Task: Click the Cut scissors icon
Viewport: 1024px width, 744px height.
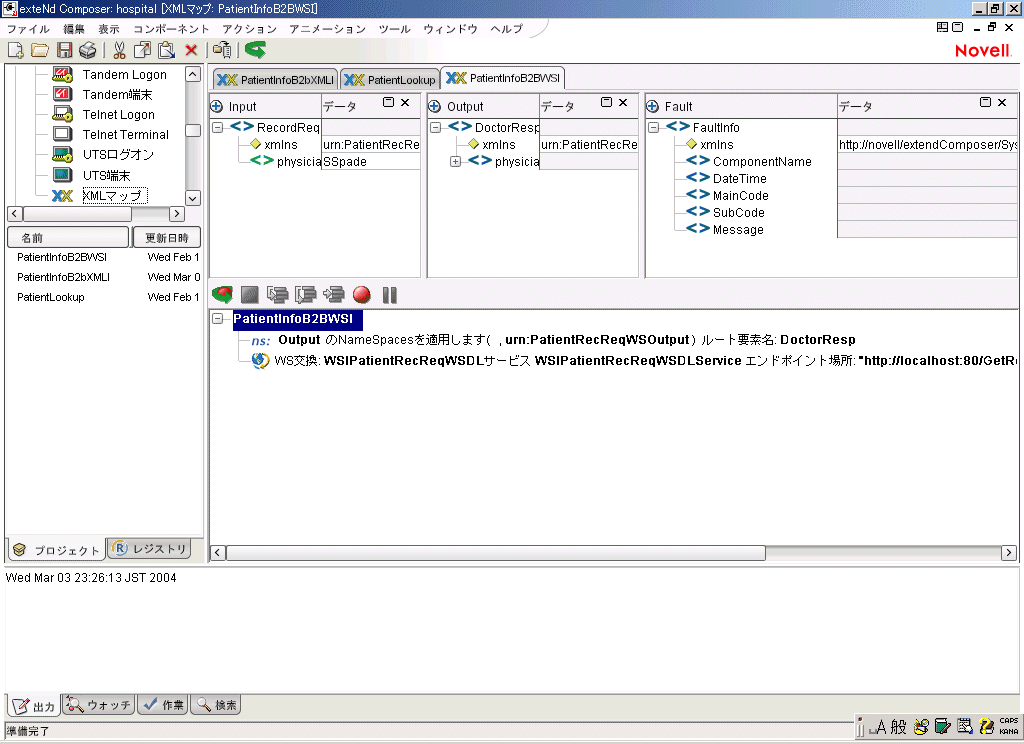Action: [119, 50]
